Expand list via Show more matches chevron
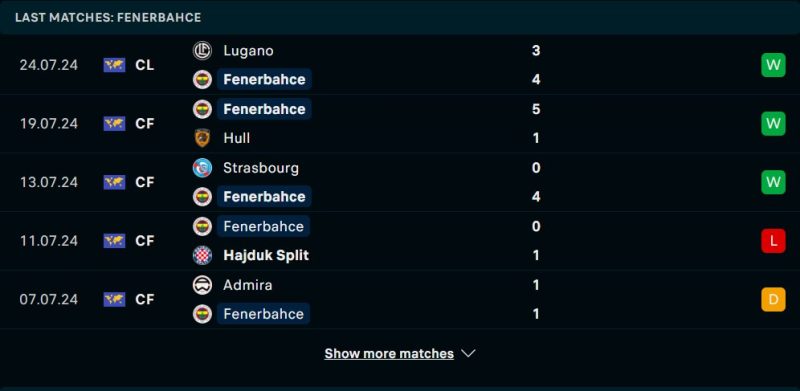This screenshot has height=391, width=800. tap(468, 354)
